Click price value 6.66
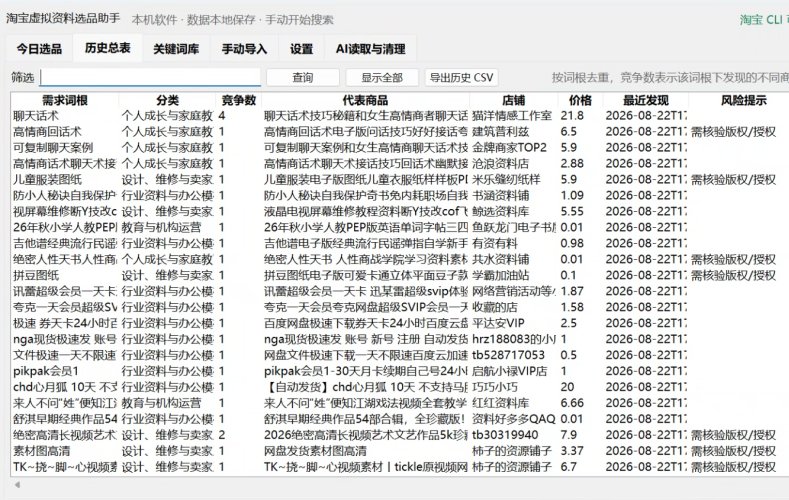Viewport: 789px width, 500px height. 572,403
